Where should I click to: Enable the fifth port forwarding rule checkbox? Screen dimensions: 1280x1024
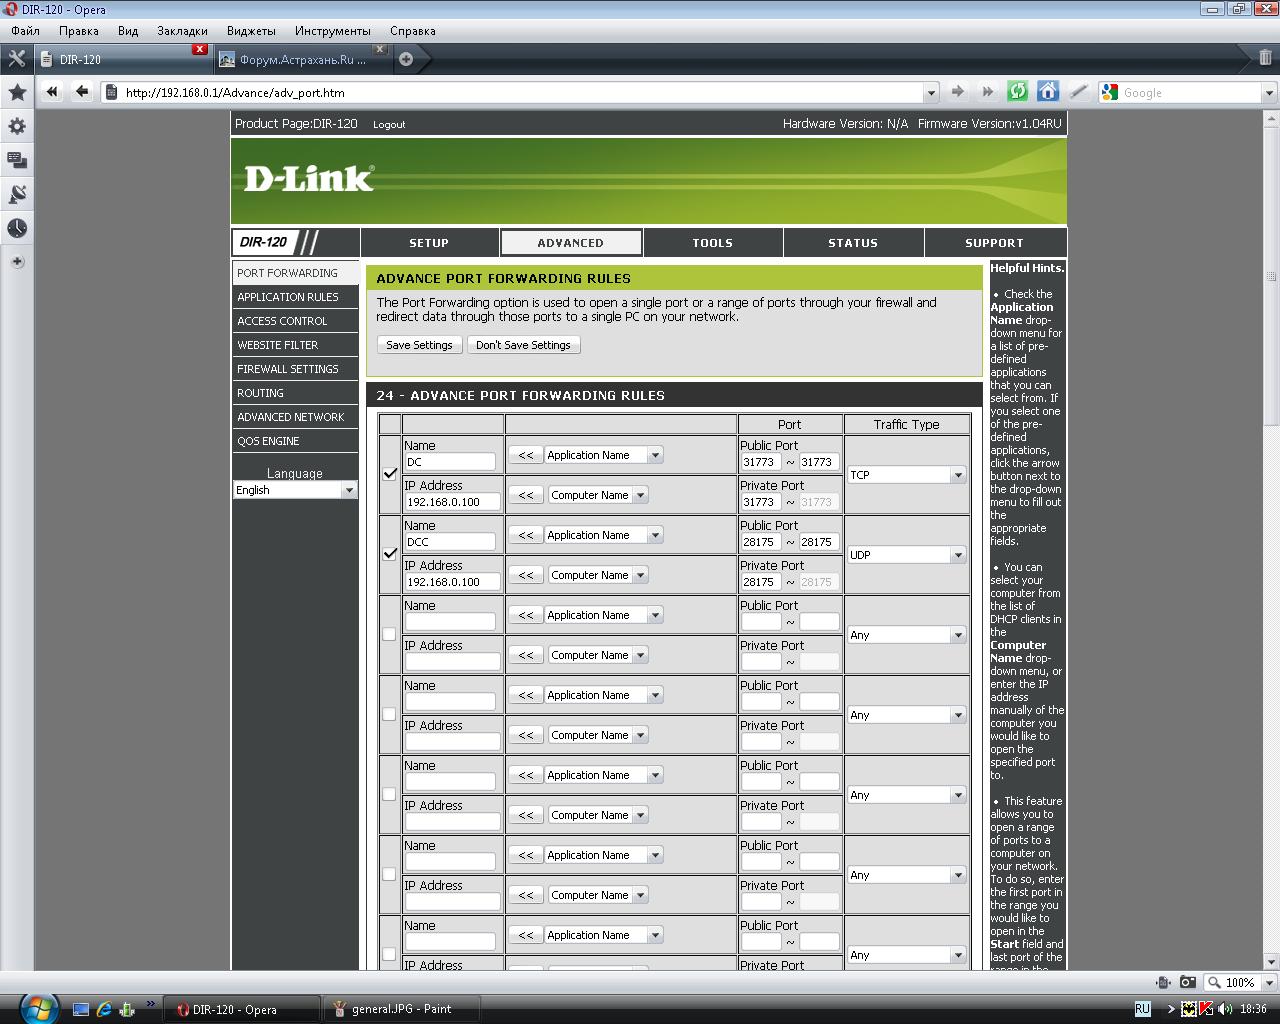(389, 794)
